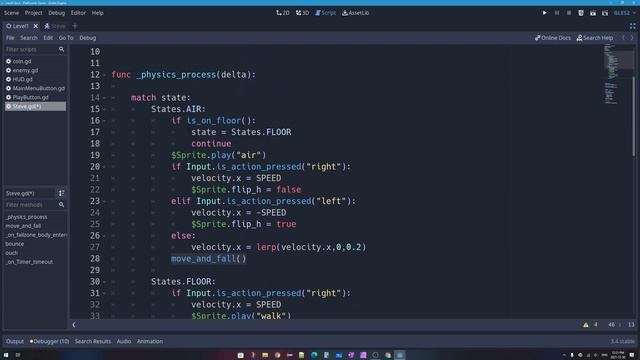The image size is (640, 360).
Task: Switch to the 3D workspace
Action: (x=302, y=13)
